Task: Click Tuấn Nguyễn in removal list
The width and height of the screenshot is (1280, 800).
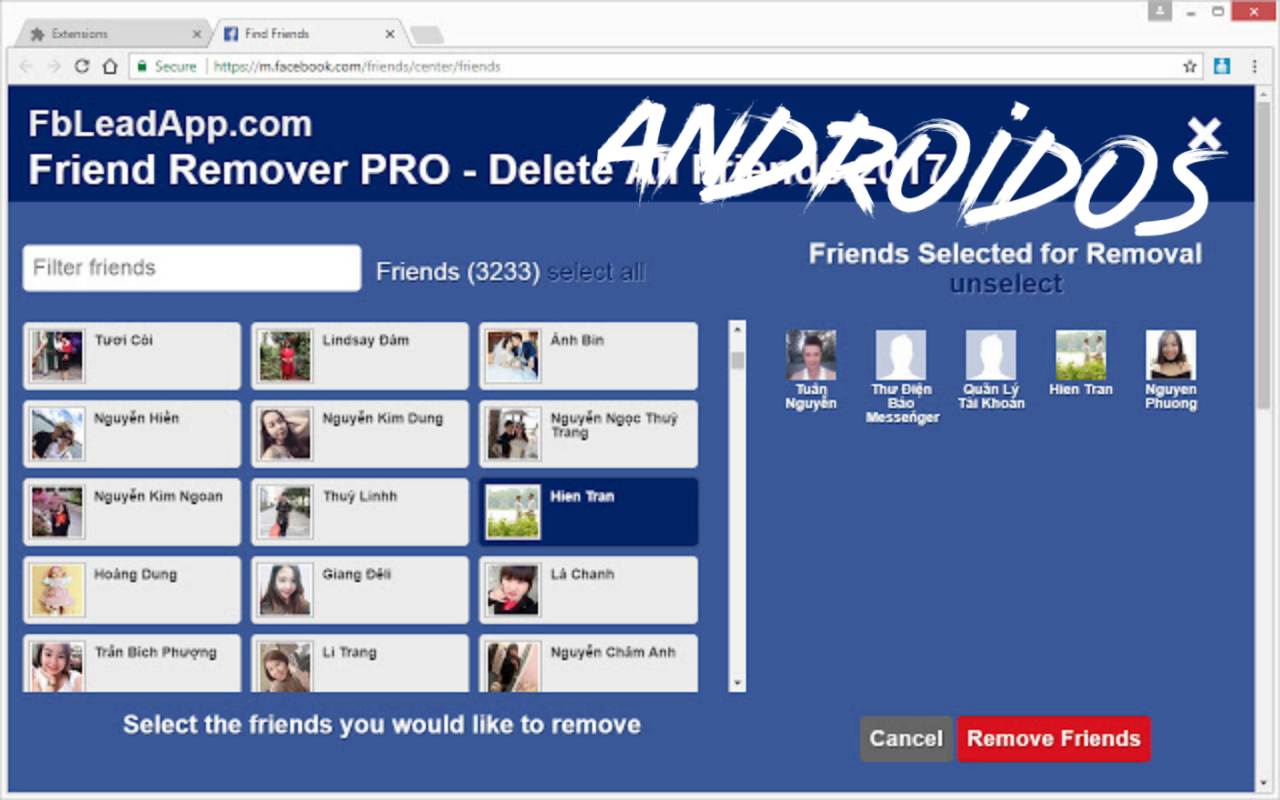Action: [x=811, y=370]
